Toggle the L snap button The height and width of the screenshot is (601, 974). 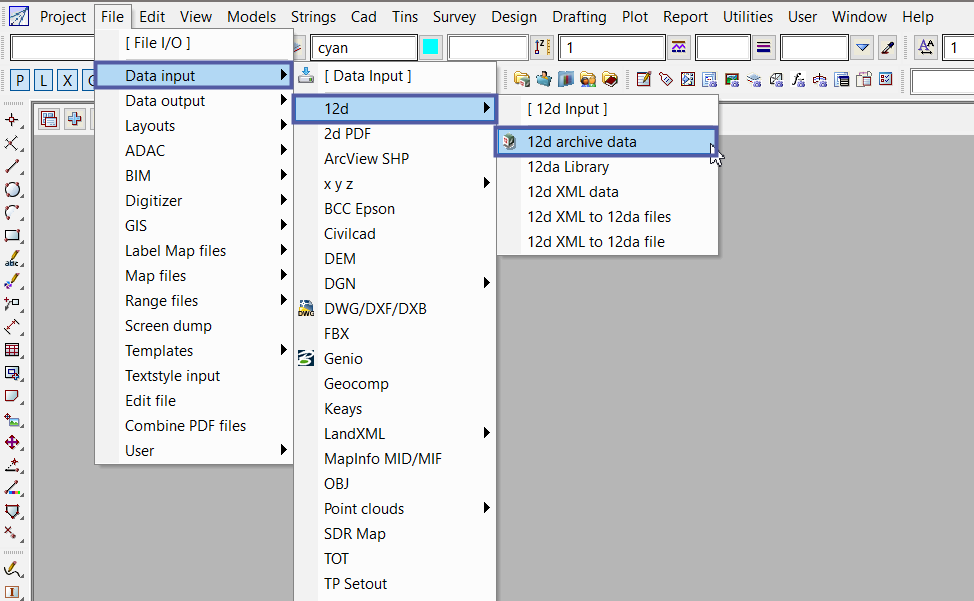43,81
